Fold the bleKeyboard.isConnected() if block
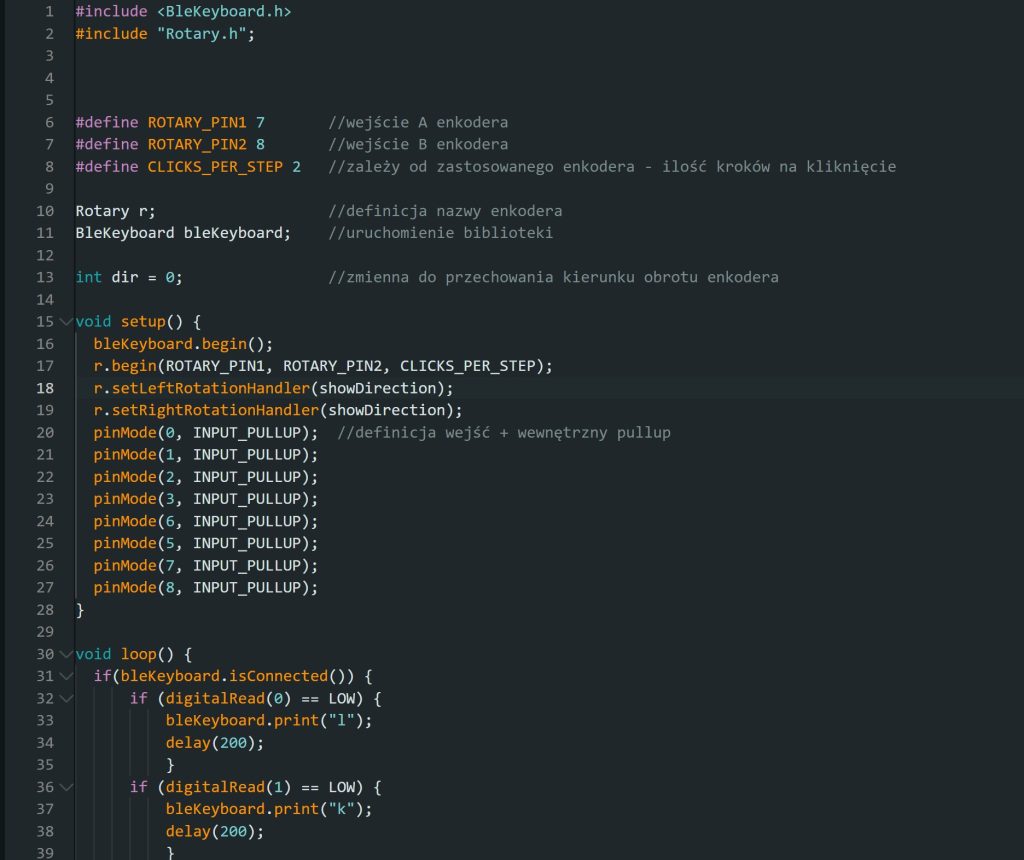This screenshot has width=1024, height=860. click(66, 676)
